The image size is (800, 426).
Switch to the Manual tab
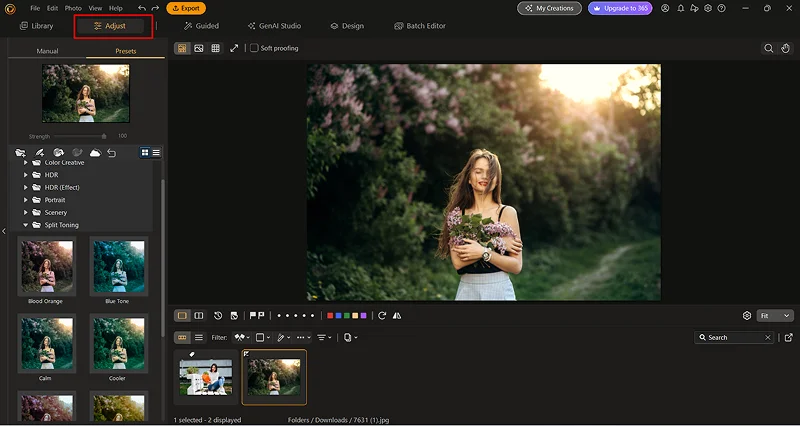click(x=47, y=51)
